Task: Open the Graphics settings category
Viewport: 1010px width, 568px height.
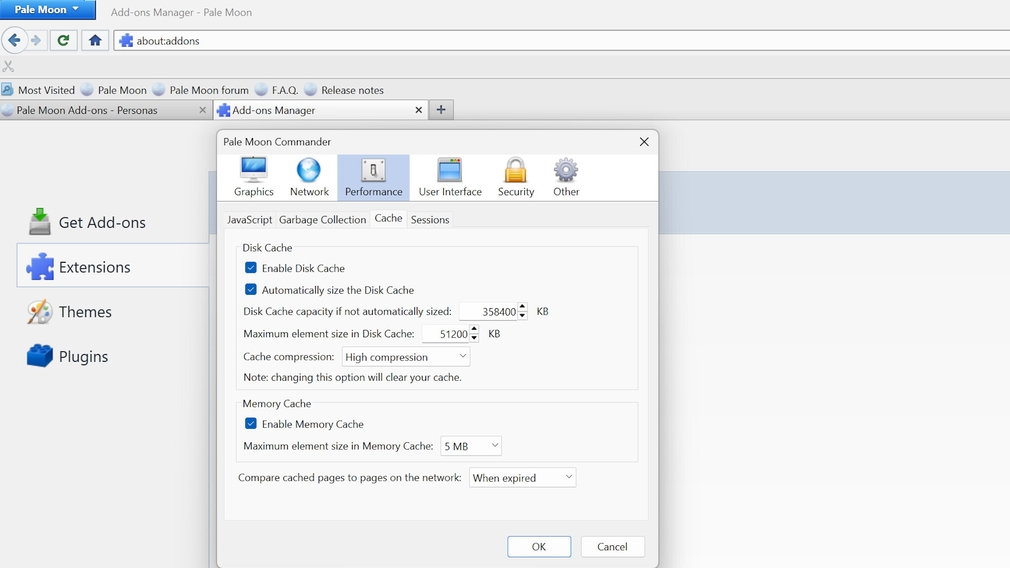Action: point(254,177)
